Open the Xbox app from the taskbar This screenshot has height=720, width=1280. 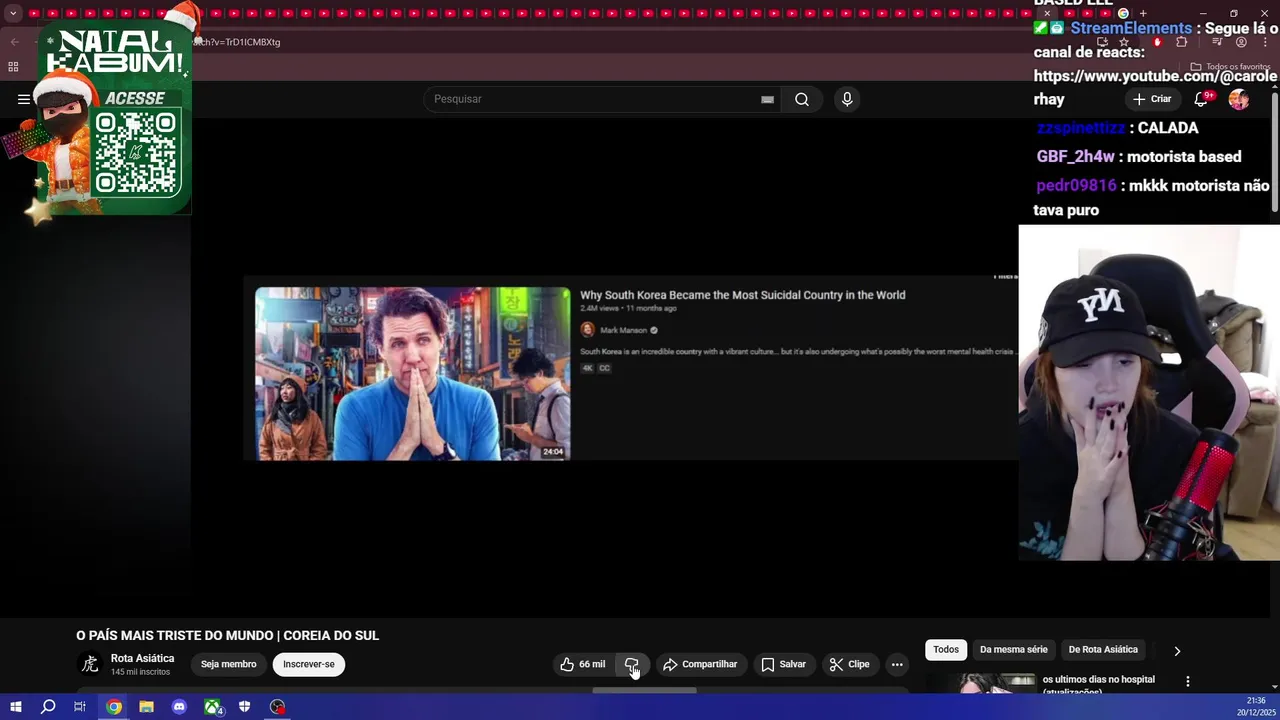[x=213, y=707]
